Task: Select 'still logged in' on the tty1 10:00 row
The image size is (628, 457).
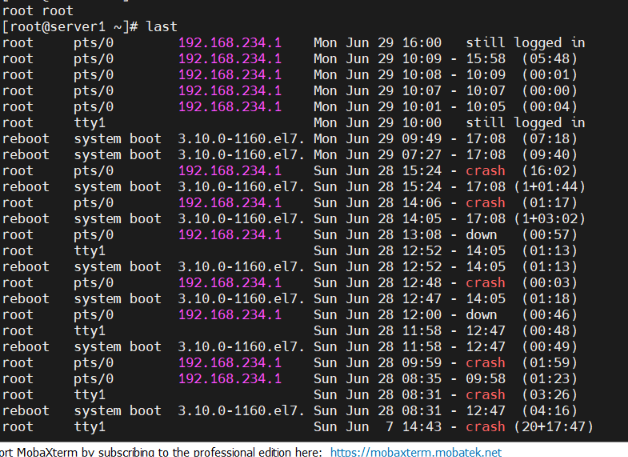Action: (x=525, y=123)
